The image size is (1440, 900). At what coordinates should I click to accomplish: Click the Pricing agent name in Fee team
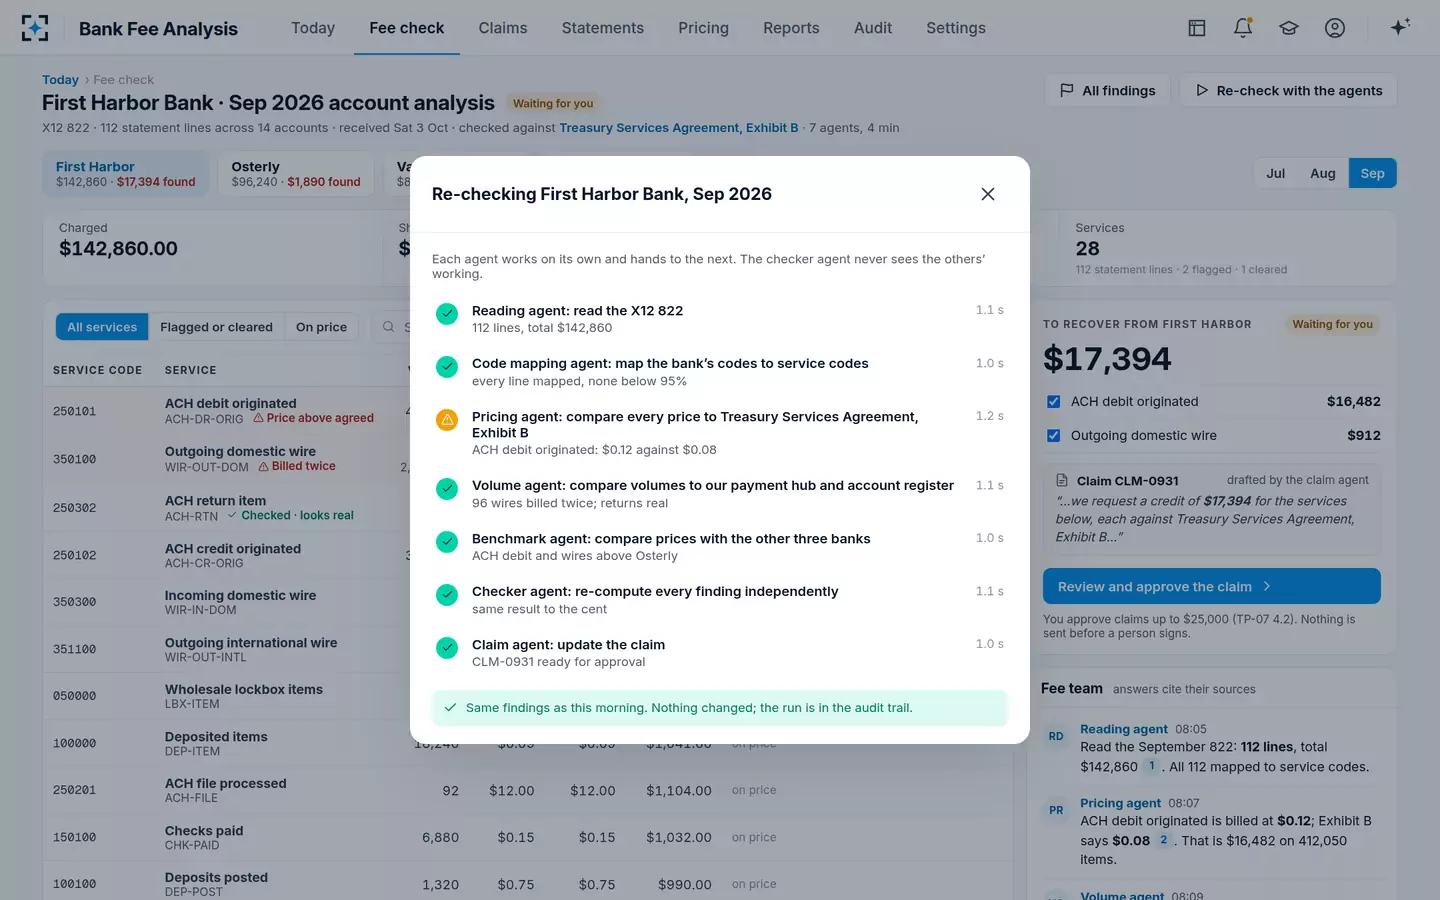[1120, 803]
